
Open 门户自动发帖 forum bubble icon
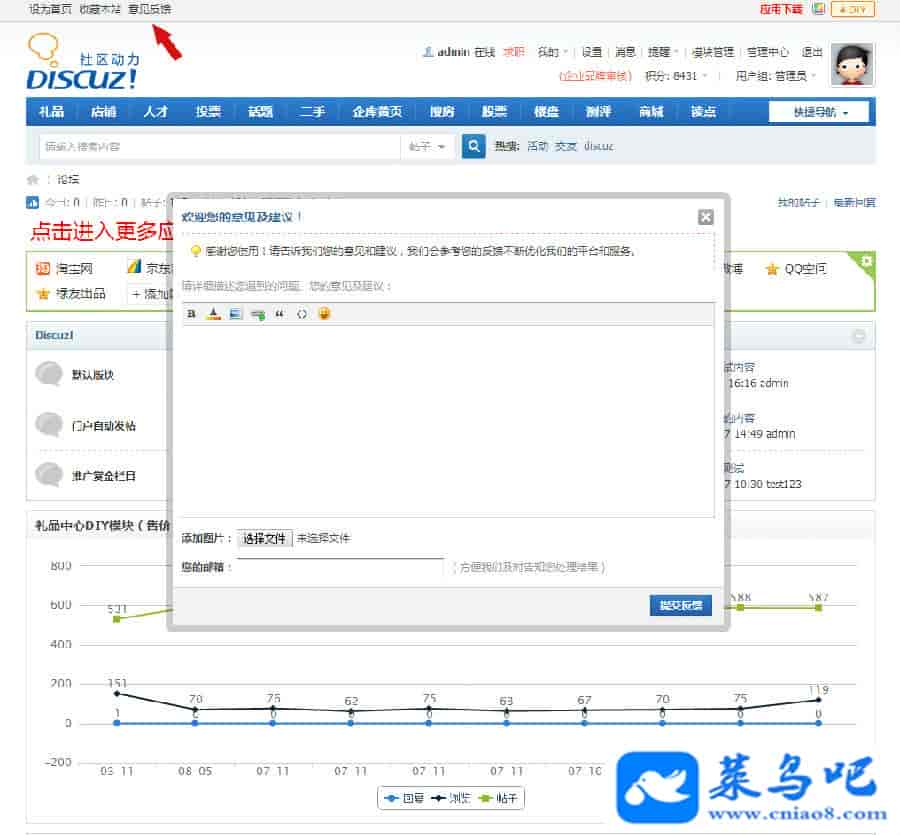tap(49, 425)
